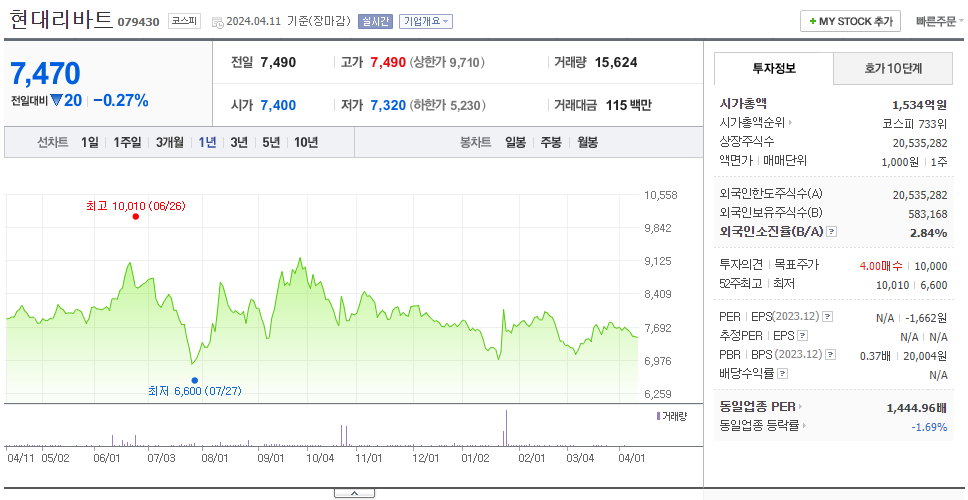Switch to the 호가10단계 tab
This screenshot has height=500, width=968.
tap(893, 69)
